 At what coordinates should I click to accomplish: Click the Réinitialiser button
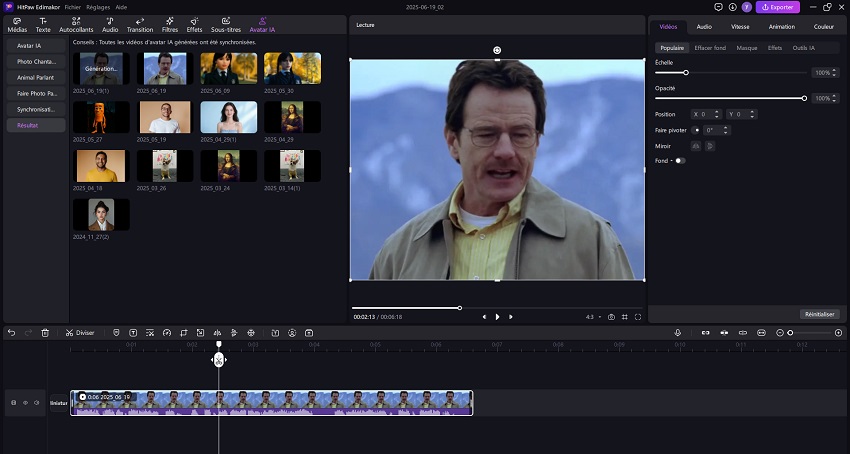[x=820, y=314]
